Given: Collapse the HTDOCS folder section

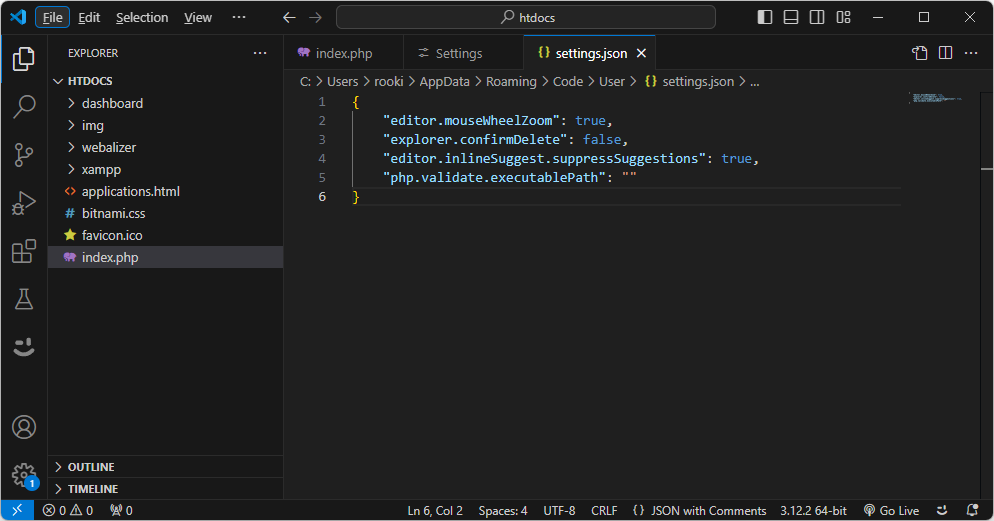Looking at the screenshot, I should click(x=165, y=81).
